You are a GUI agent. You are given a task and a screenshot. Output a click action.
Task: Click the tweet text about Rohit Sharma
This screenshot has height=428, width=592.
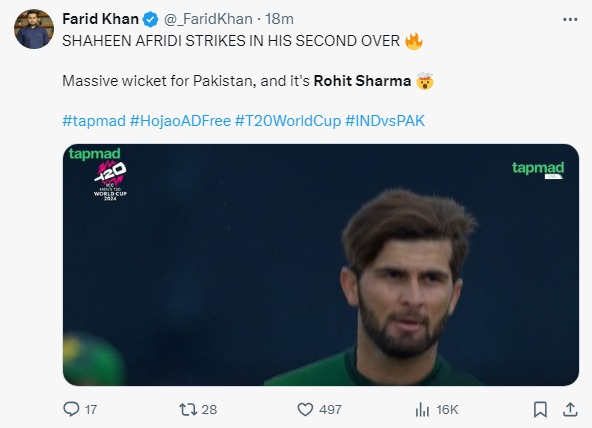pos(248,81)
